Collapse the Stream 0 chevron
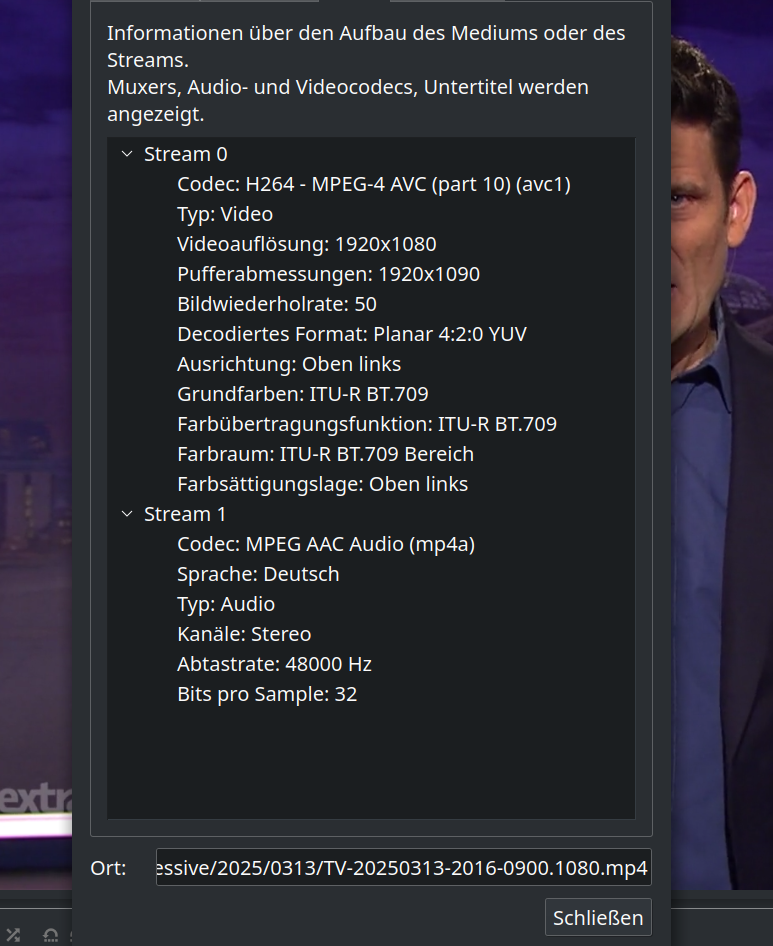The image size is (773, 946). [126, 154]
